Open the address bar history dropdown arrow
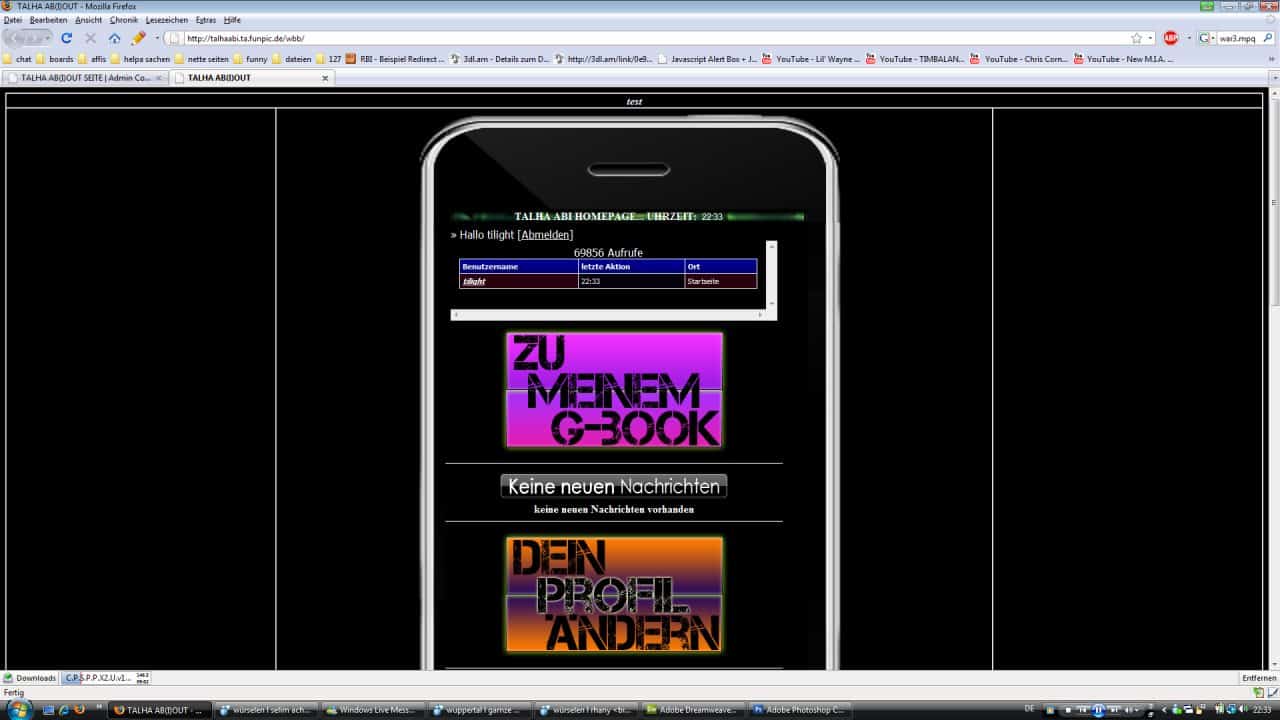Viewport: 1280px width, 720px height. point(1151,38)
